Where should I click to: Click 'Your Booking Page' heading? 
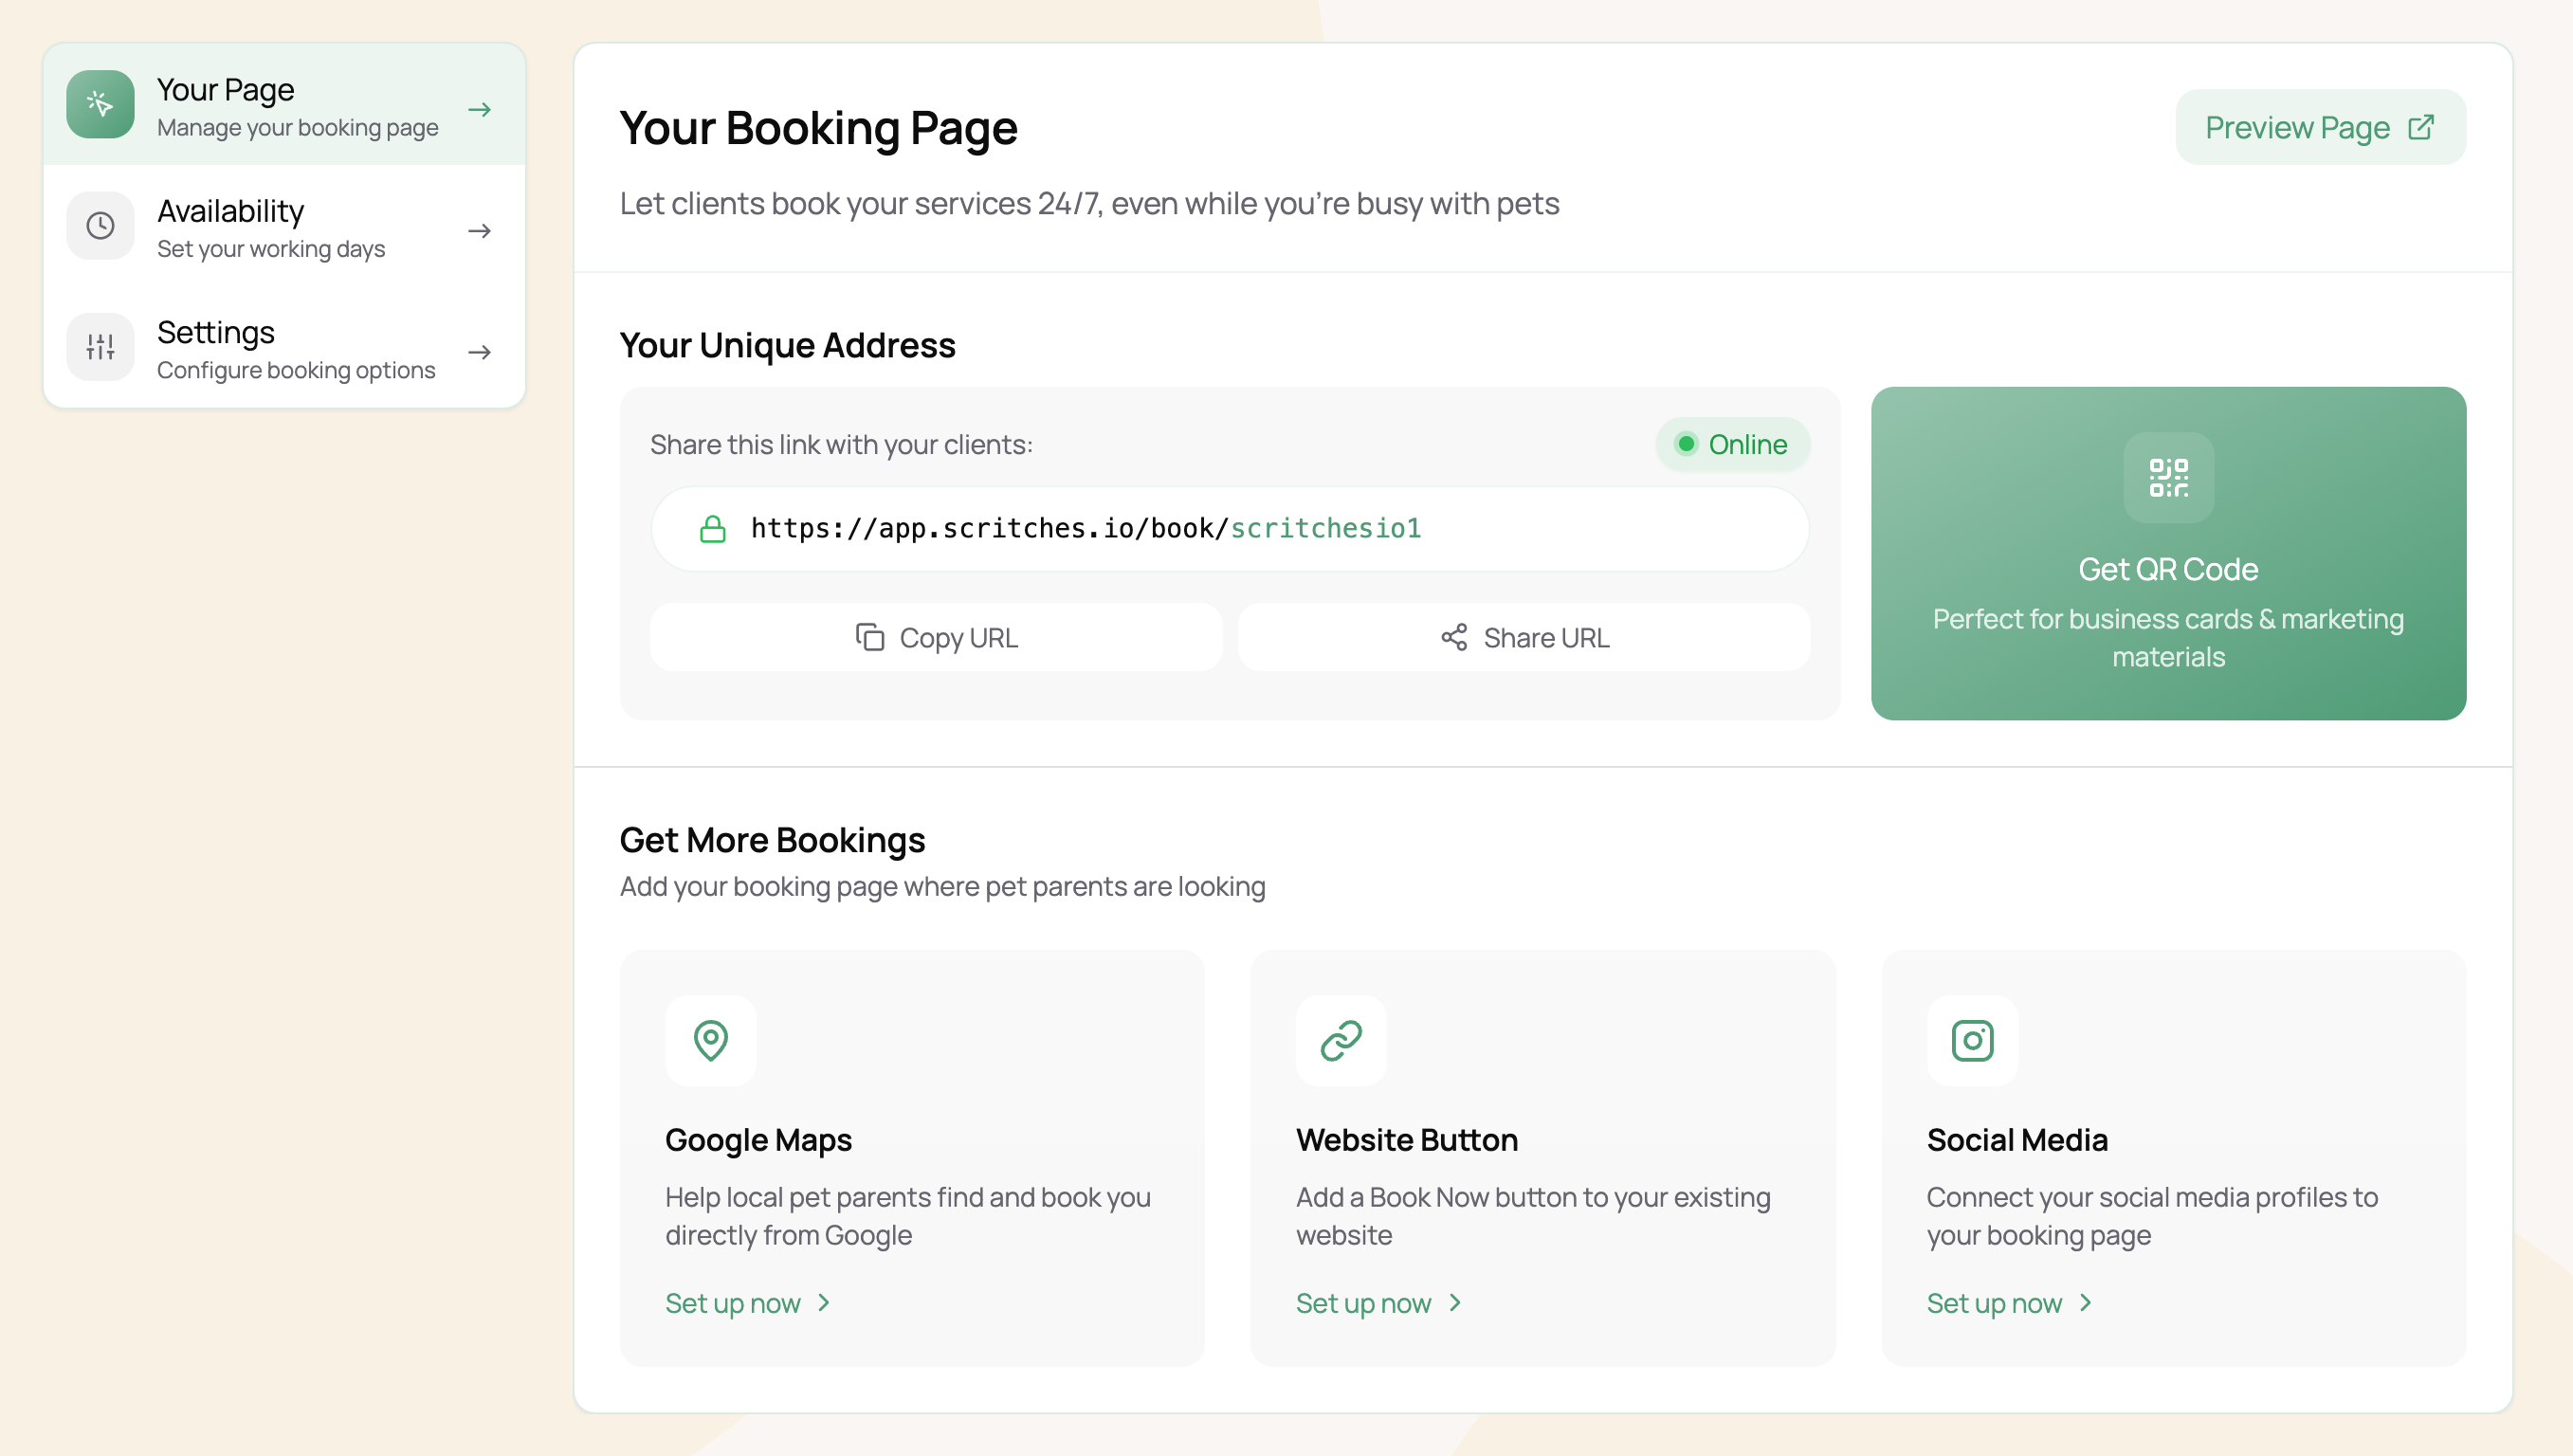[818, 128]
